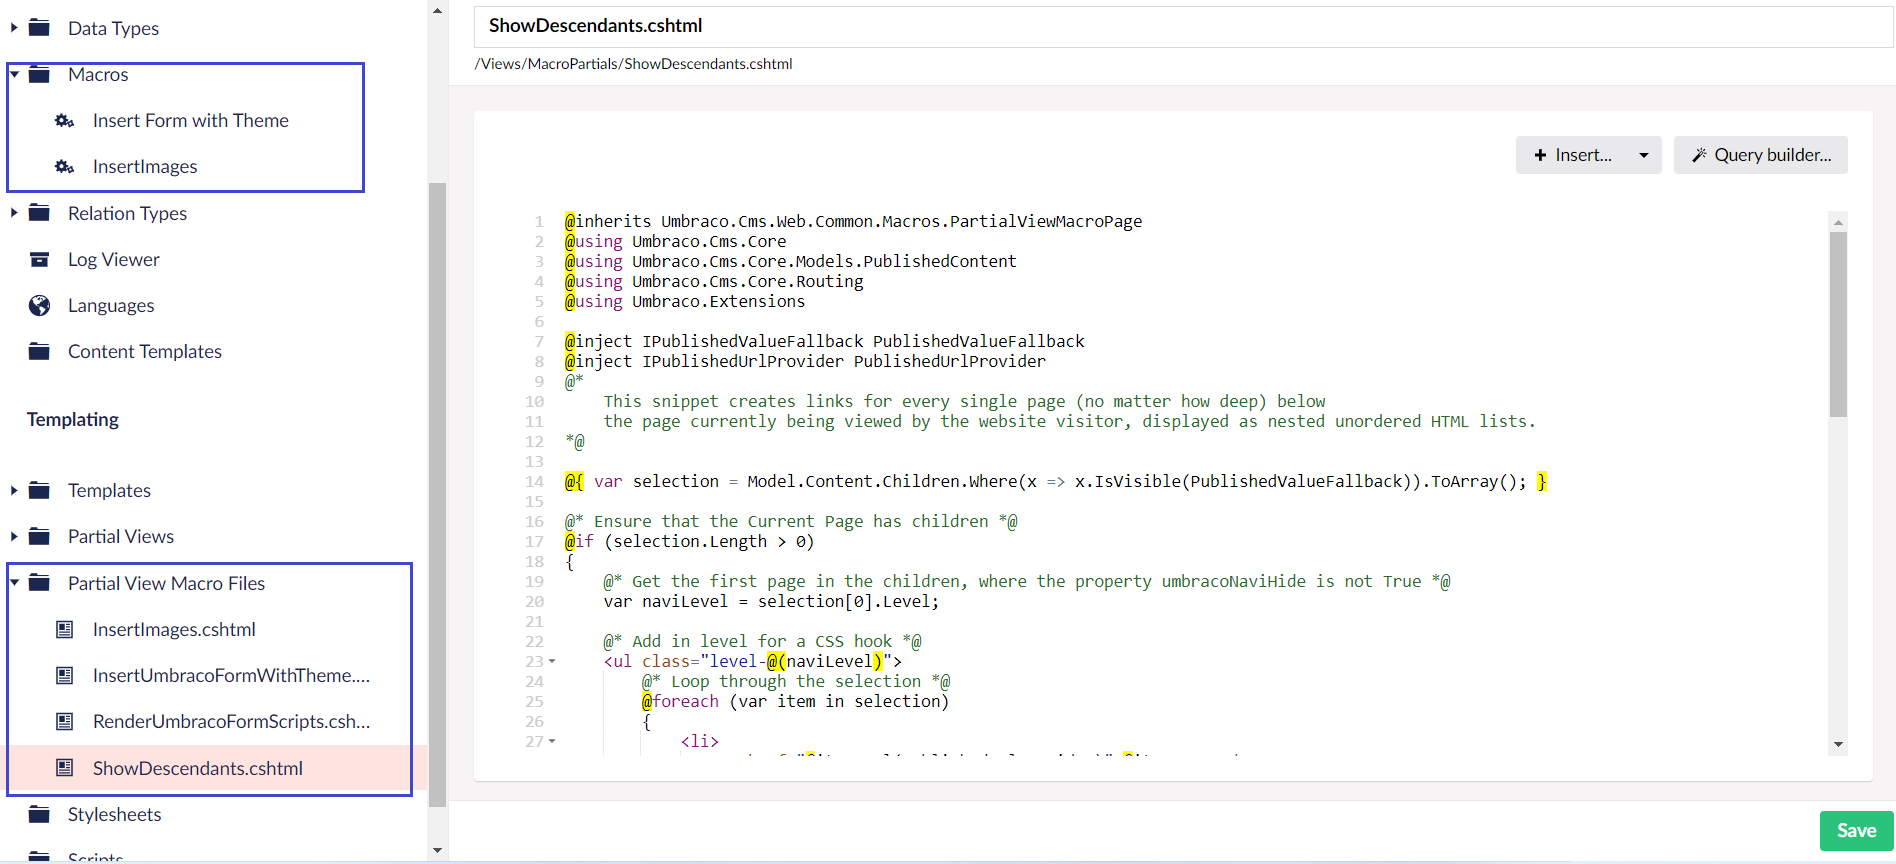
Task: Save the partial view macro file
Action: click(x=1855, y=831)
